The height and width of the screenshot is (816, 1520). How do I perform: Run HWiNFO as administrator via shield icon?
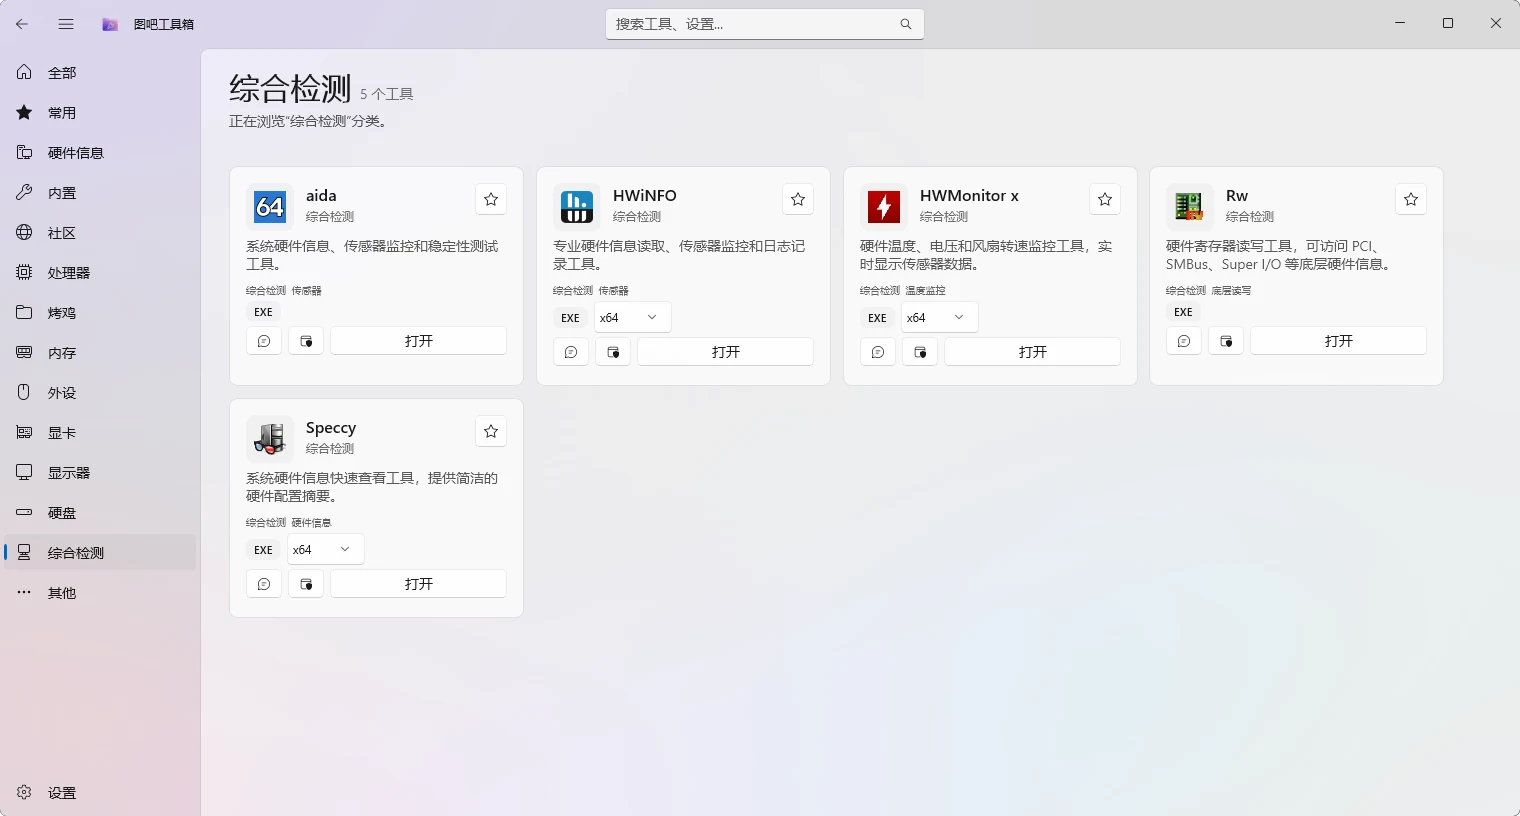pos(613,352)
